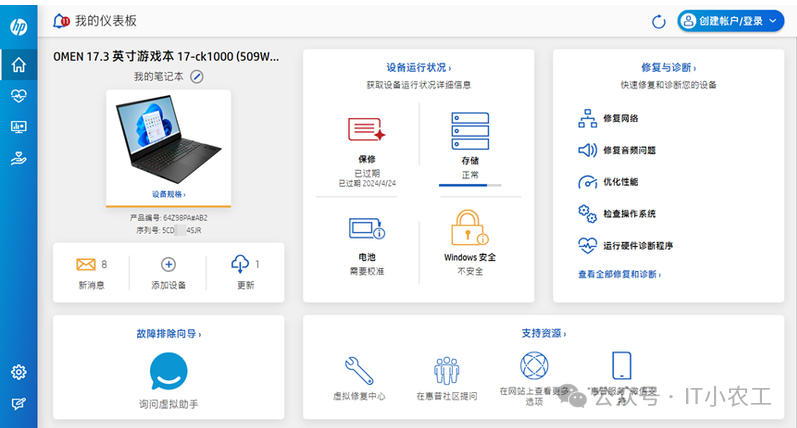Click the 设备规格 link
The image size is (797, 428).
click(168, 194)
